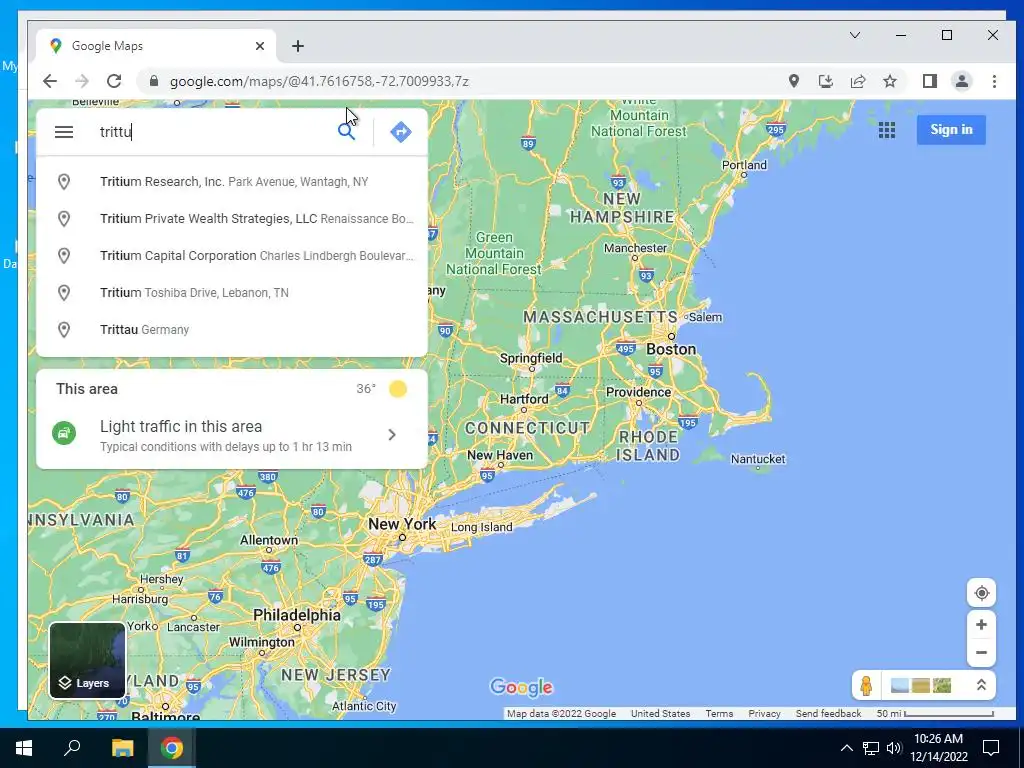
Task: Select Tritium Research, Inc. suggestion
Action: (232, 182)
